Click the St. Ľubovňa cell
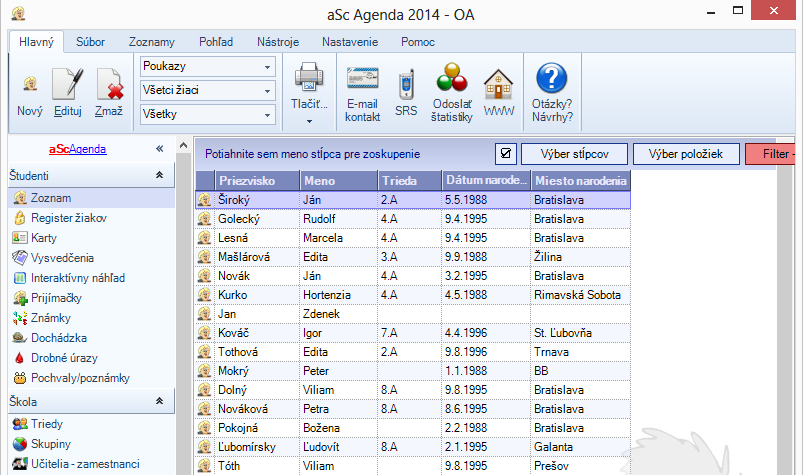Image resolution: width=803 pixels, height=475 pixels. (581, 333)
